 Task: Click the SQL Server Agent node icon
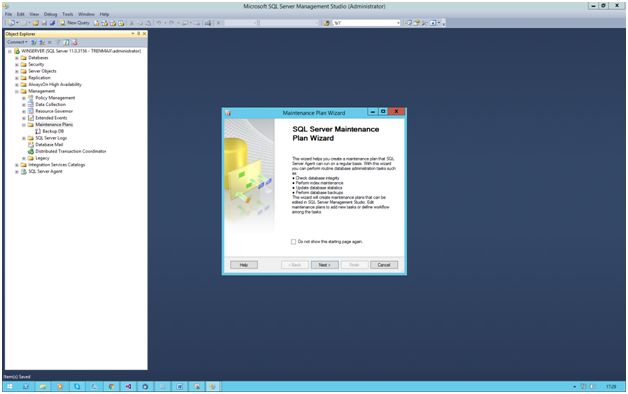point(24,171)
